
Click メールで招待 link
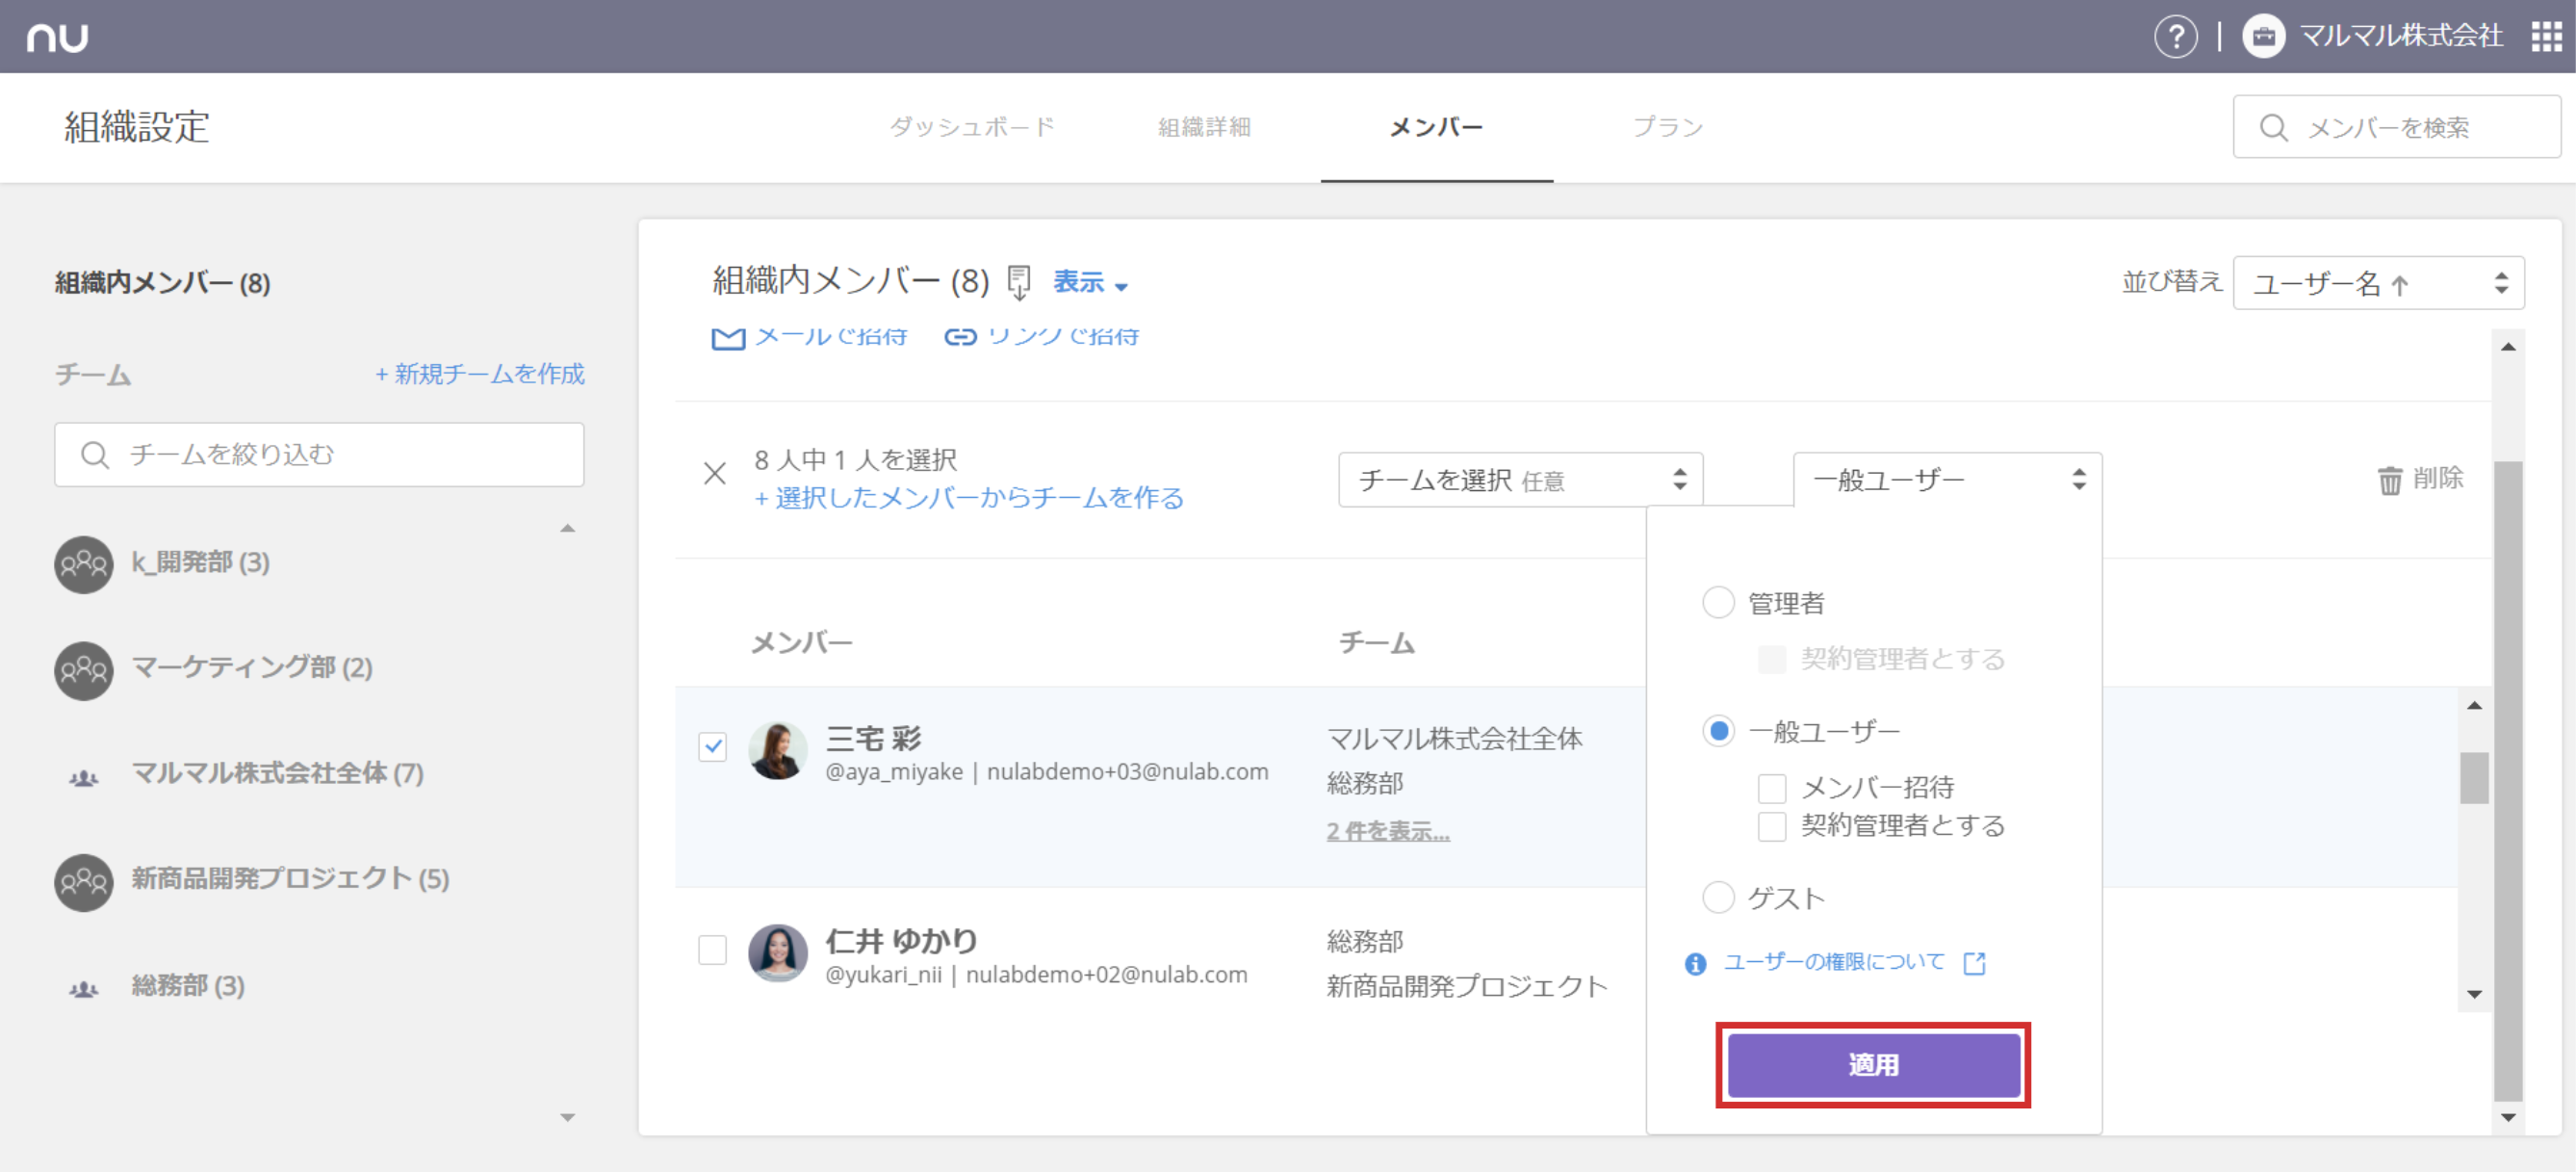831,337
